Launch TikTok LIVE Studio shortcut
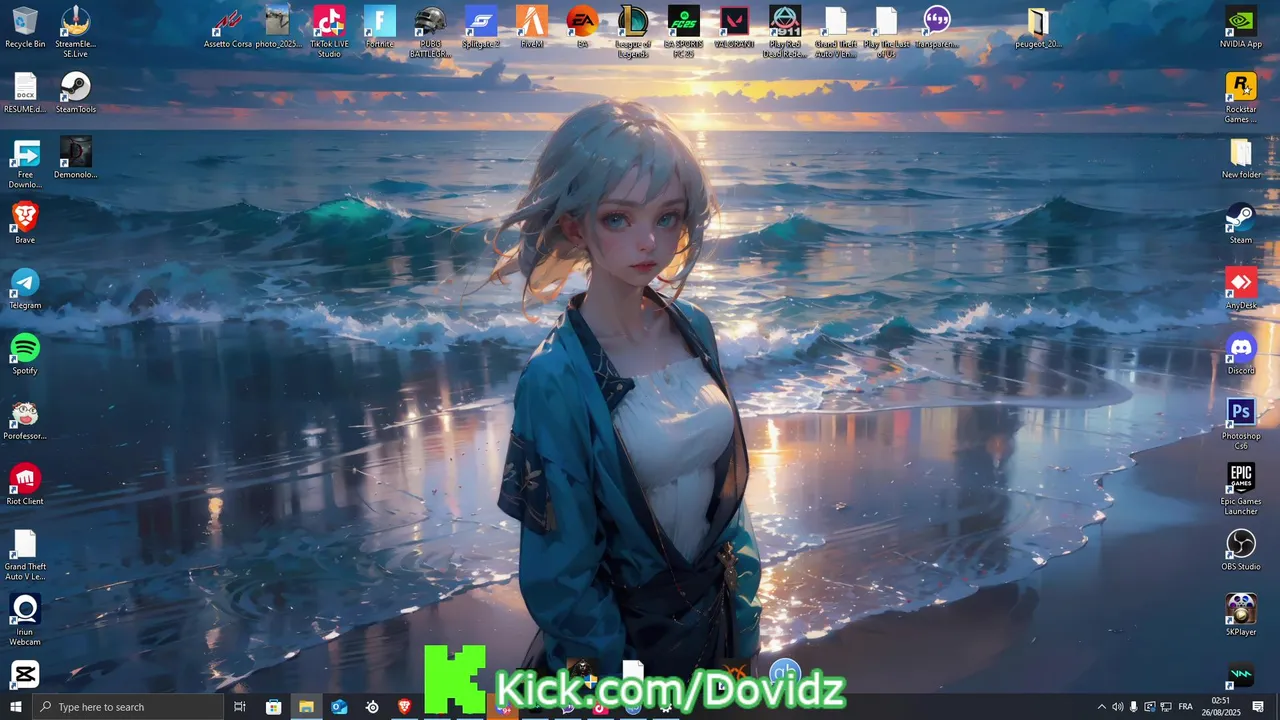The width and height of the screenshot is (1280, 720). coord(329,31)
